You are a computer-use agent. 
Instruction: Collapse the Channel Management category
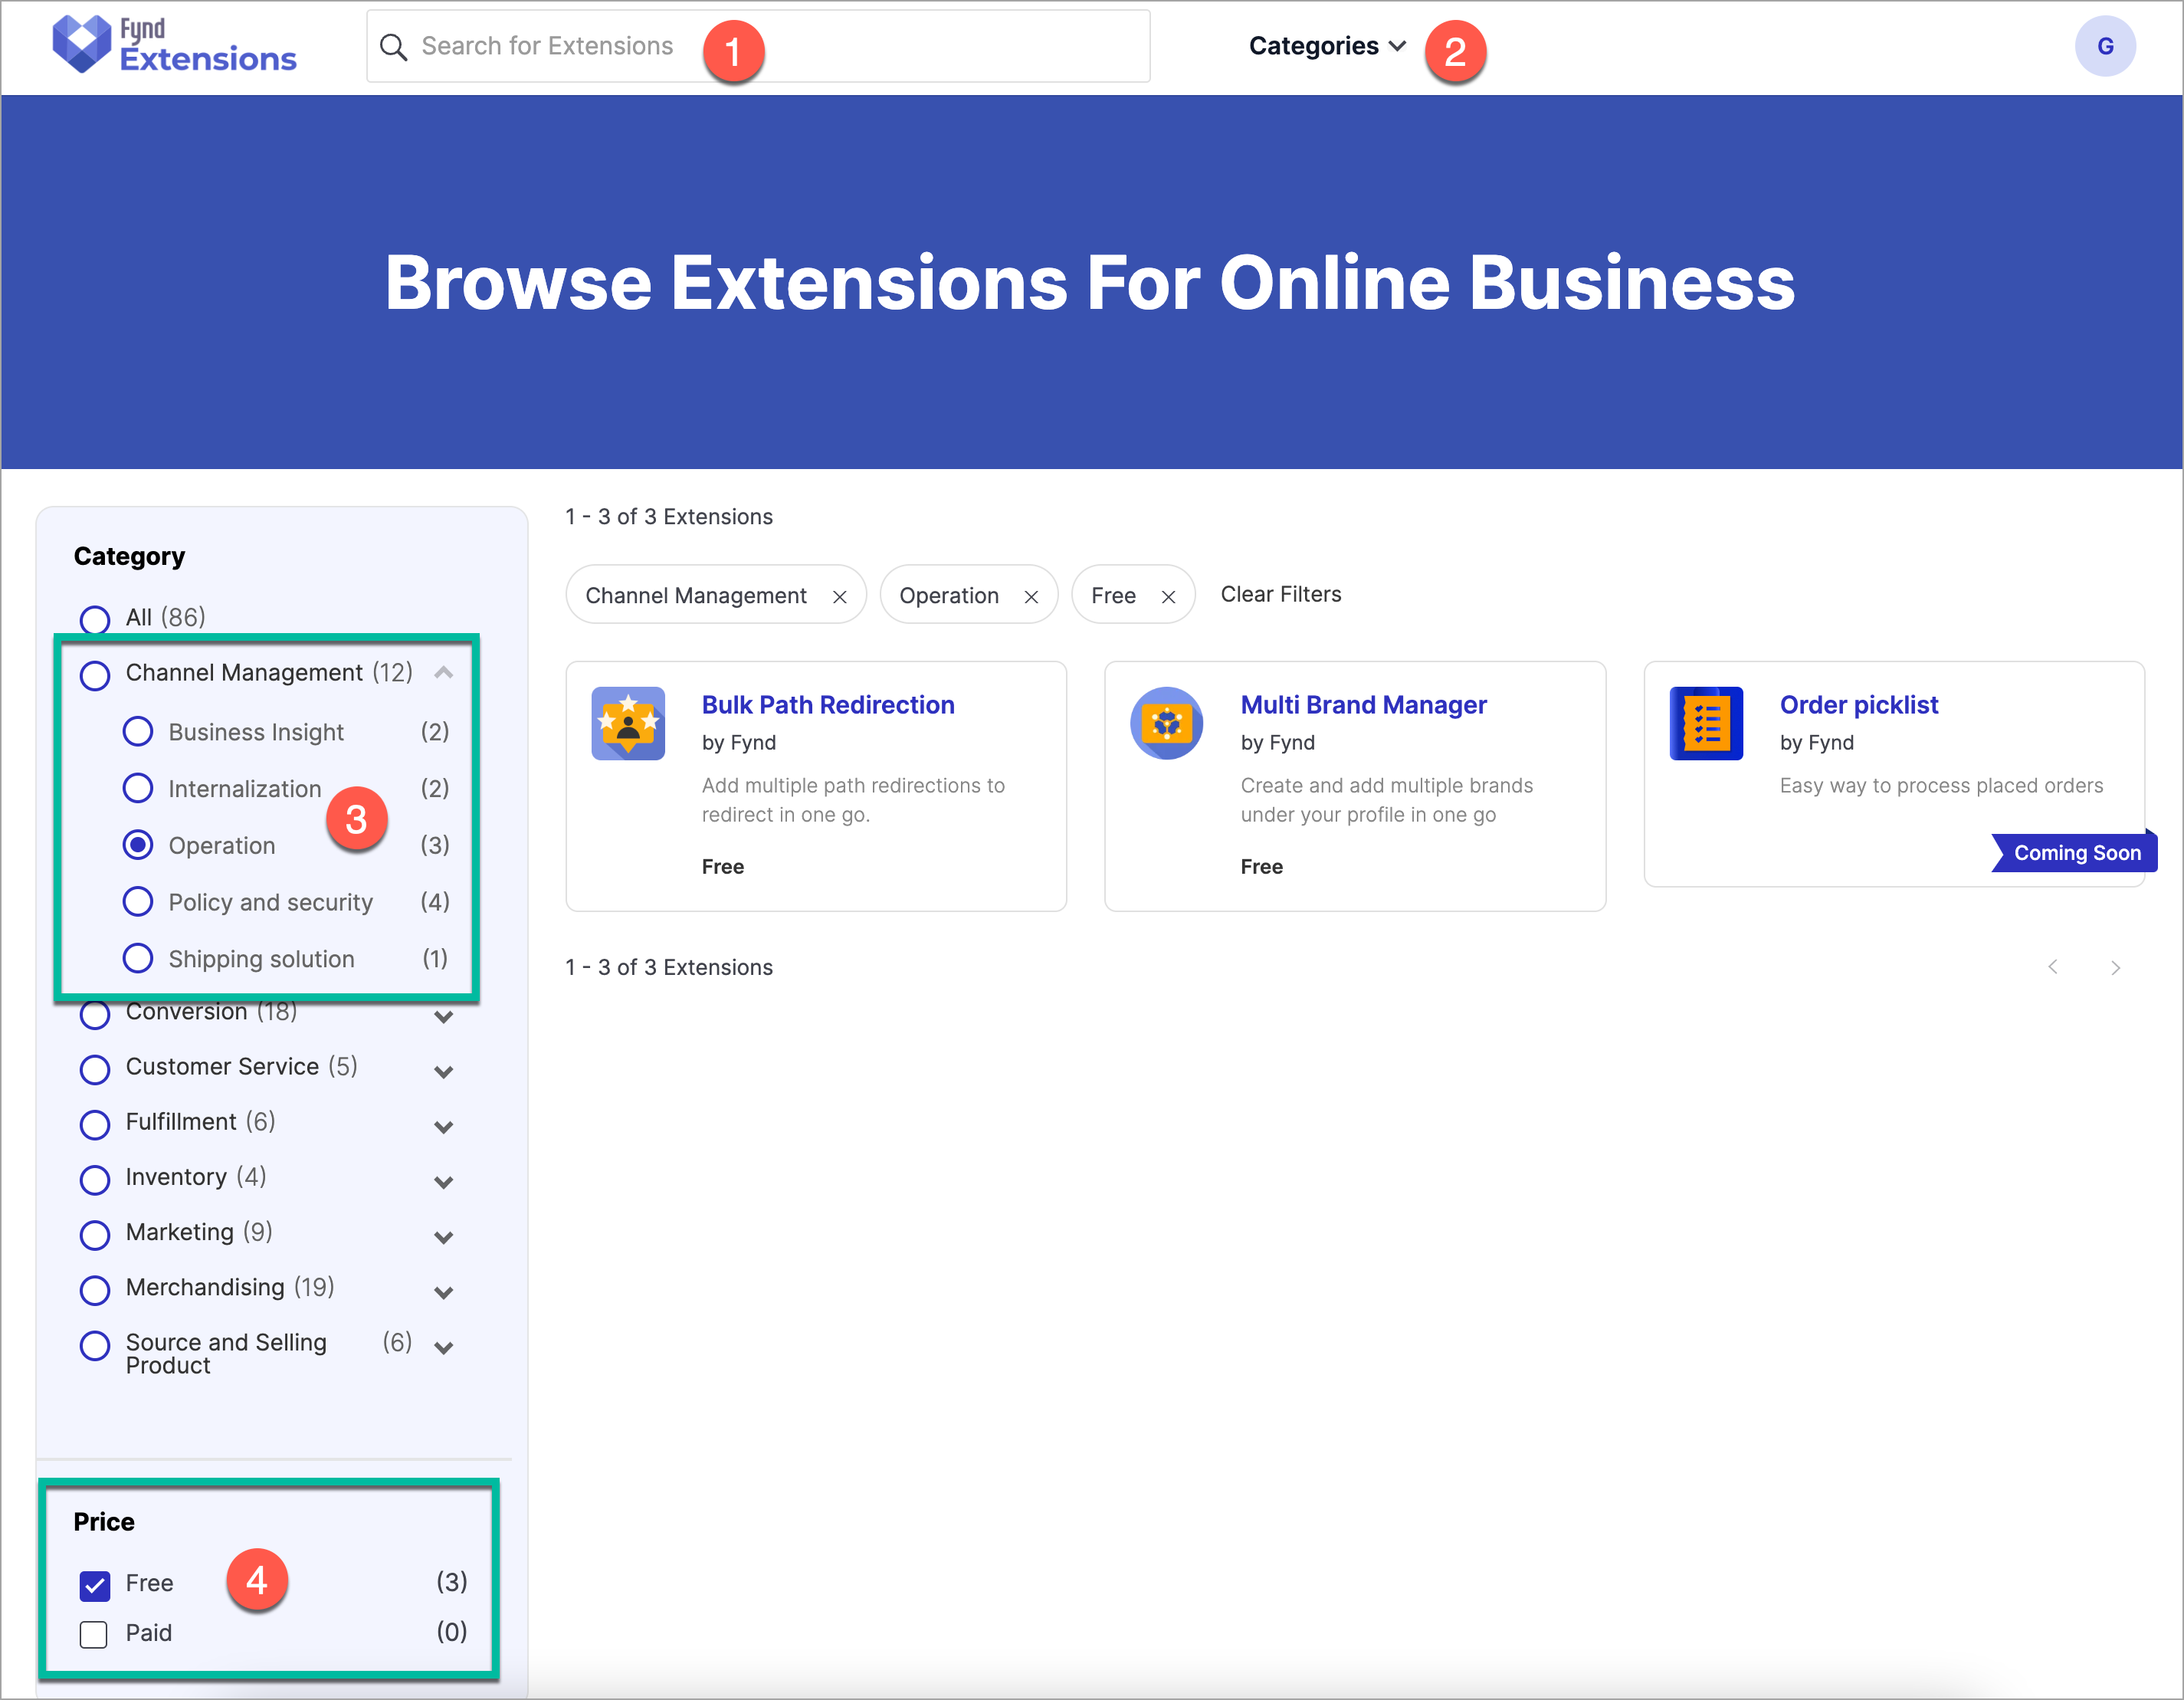tap(444, 673)
